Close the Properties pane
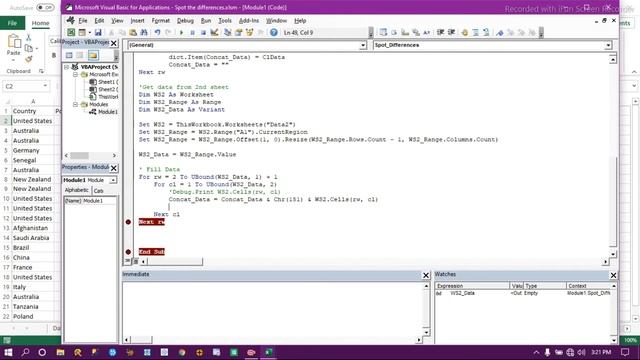 click(114, 168)
